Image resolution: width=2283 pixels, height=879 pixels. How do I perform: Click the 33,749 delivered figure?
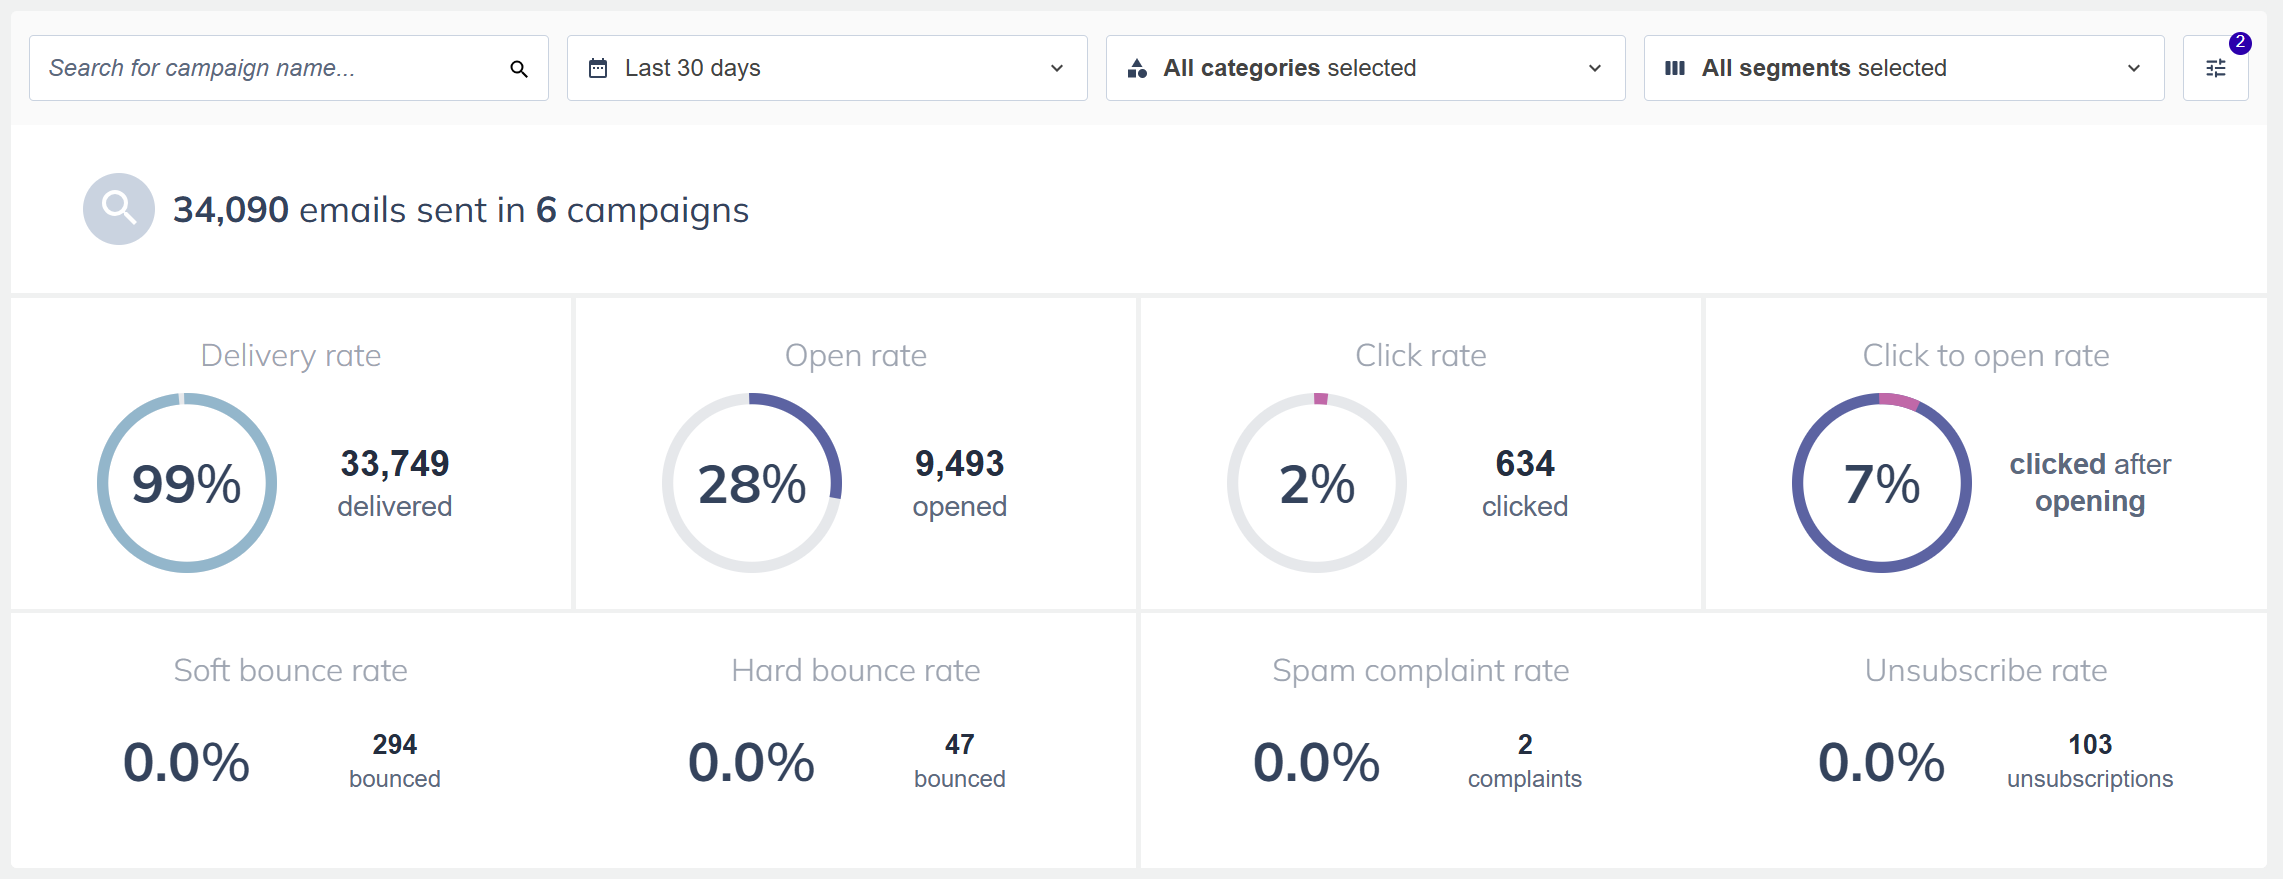point(395,464)
